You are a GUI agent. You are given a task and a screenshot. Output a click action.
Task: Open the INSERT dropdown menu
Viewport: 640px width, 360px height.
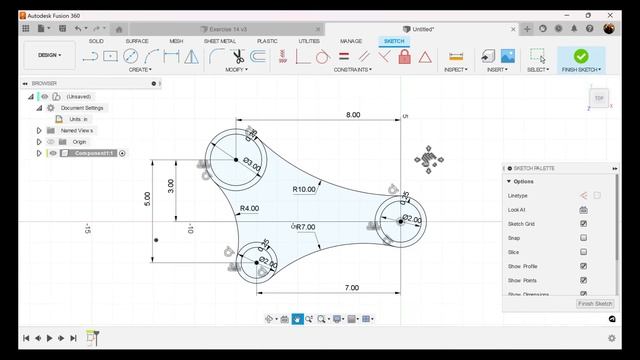(497, 70)
